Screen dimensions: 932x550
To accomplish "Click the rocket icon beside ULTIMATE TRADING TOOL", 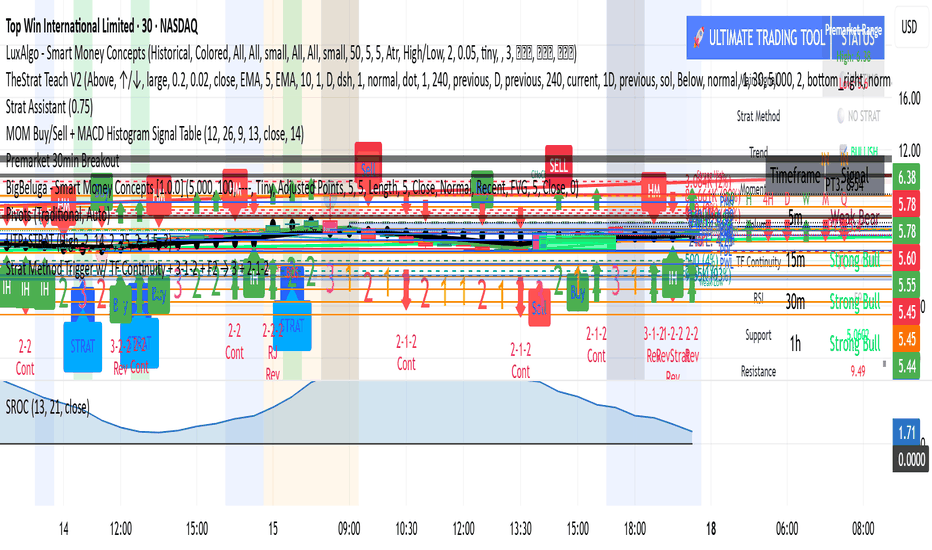I will pyautogui.click(x=699, y=38).
